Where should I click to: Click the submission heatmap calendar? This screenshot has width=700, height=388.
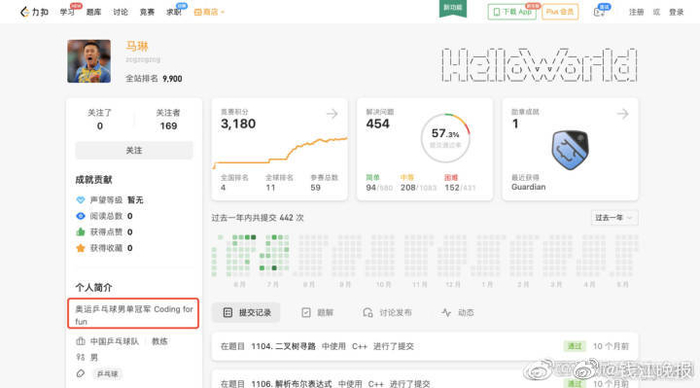[425, 256]
